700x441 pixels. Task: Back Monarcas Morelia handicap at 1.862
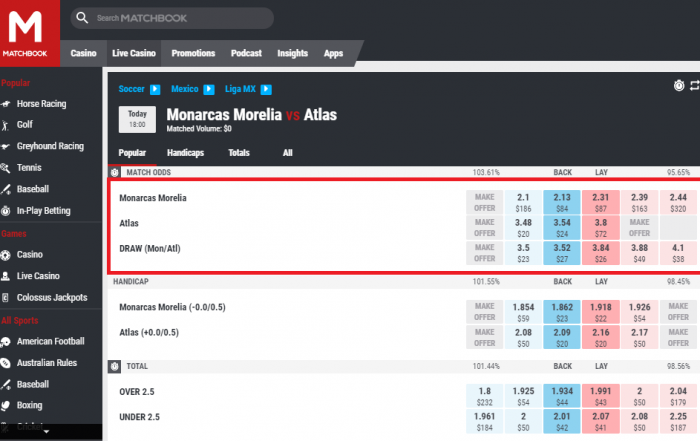(x=562, y=312)
